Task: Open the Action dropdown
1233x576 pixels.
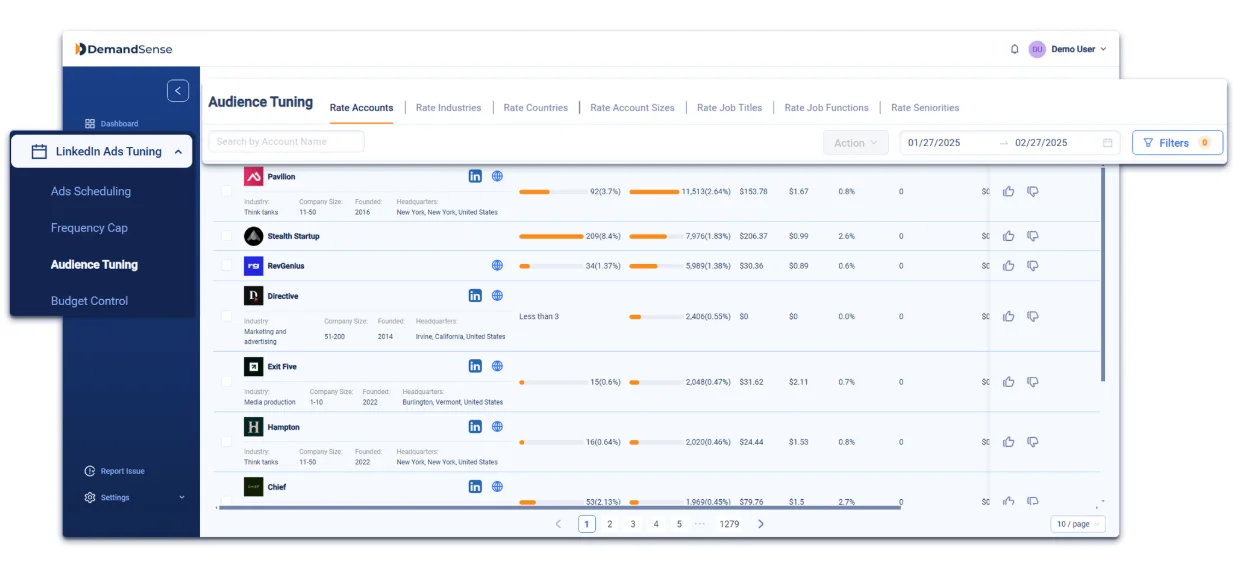Action: click(x=855, y=142)
